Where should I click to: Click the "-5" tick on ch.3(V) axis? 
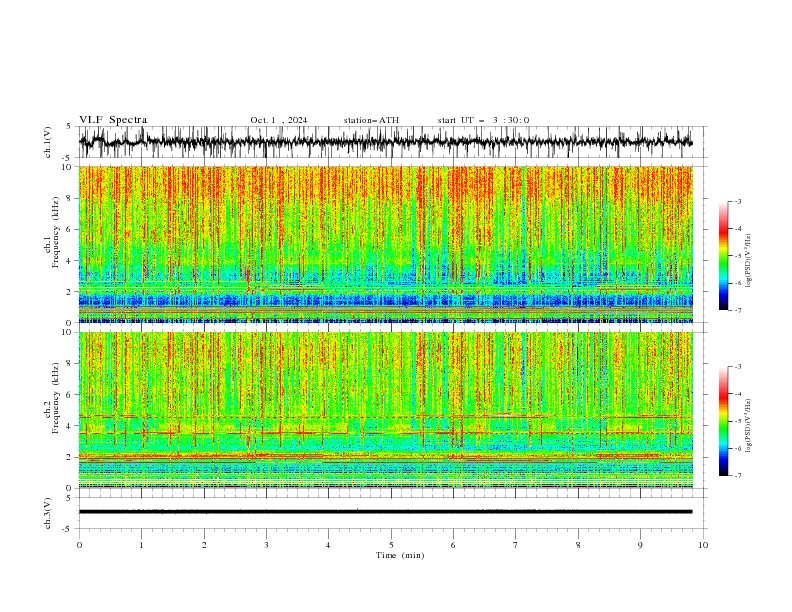coord(68,529)
